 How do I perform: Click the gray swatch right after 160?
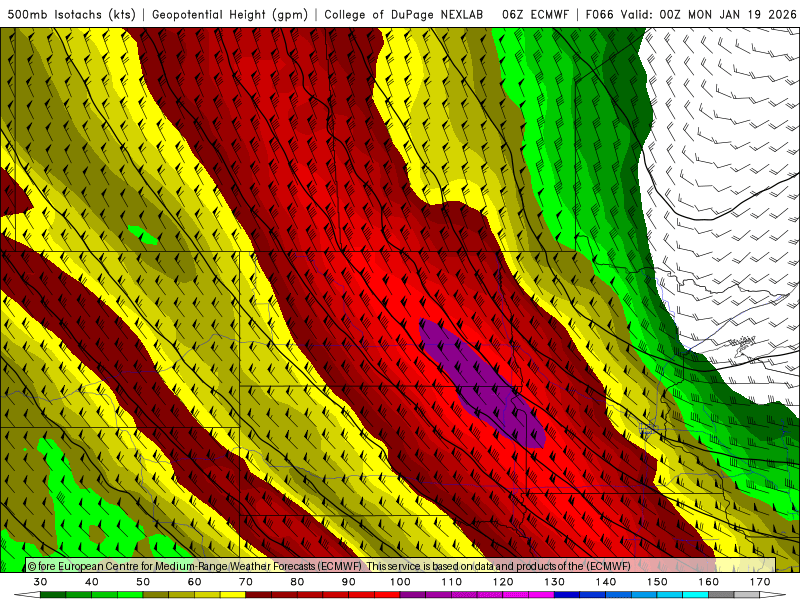tap(721, 595)
